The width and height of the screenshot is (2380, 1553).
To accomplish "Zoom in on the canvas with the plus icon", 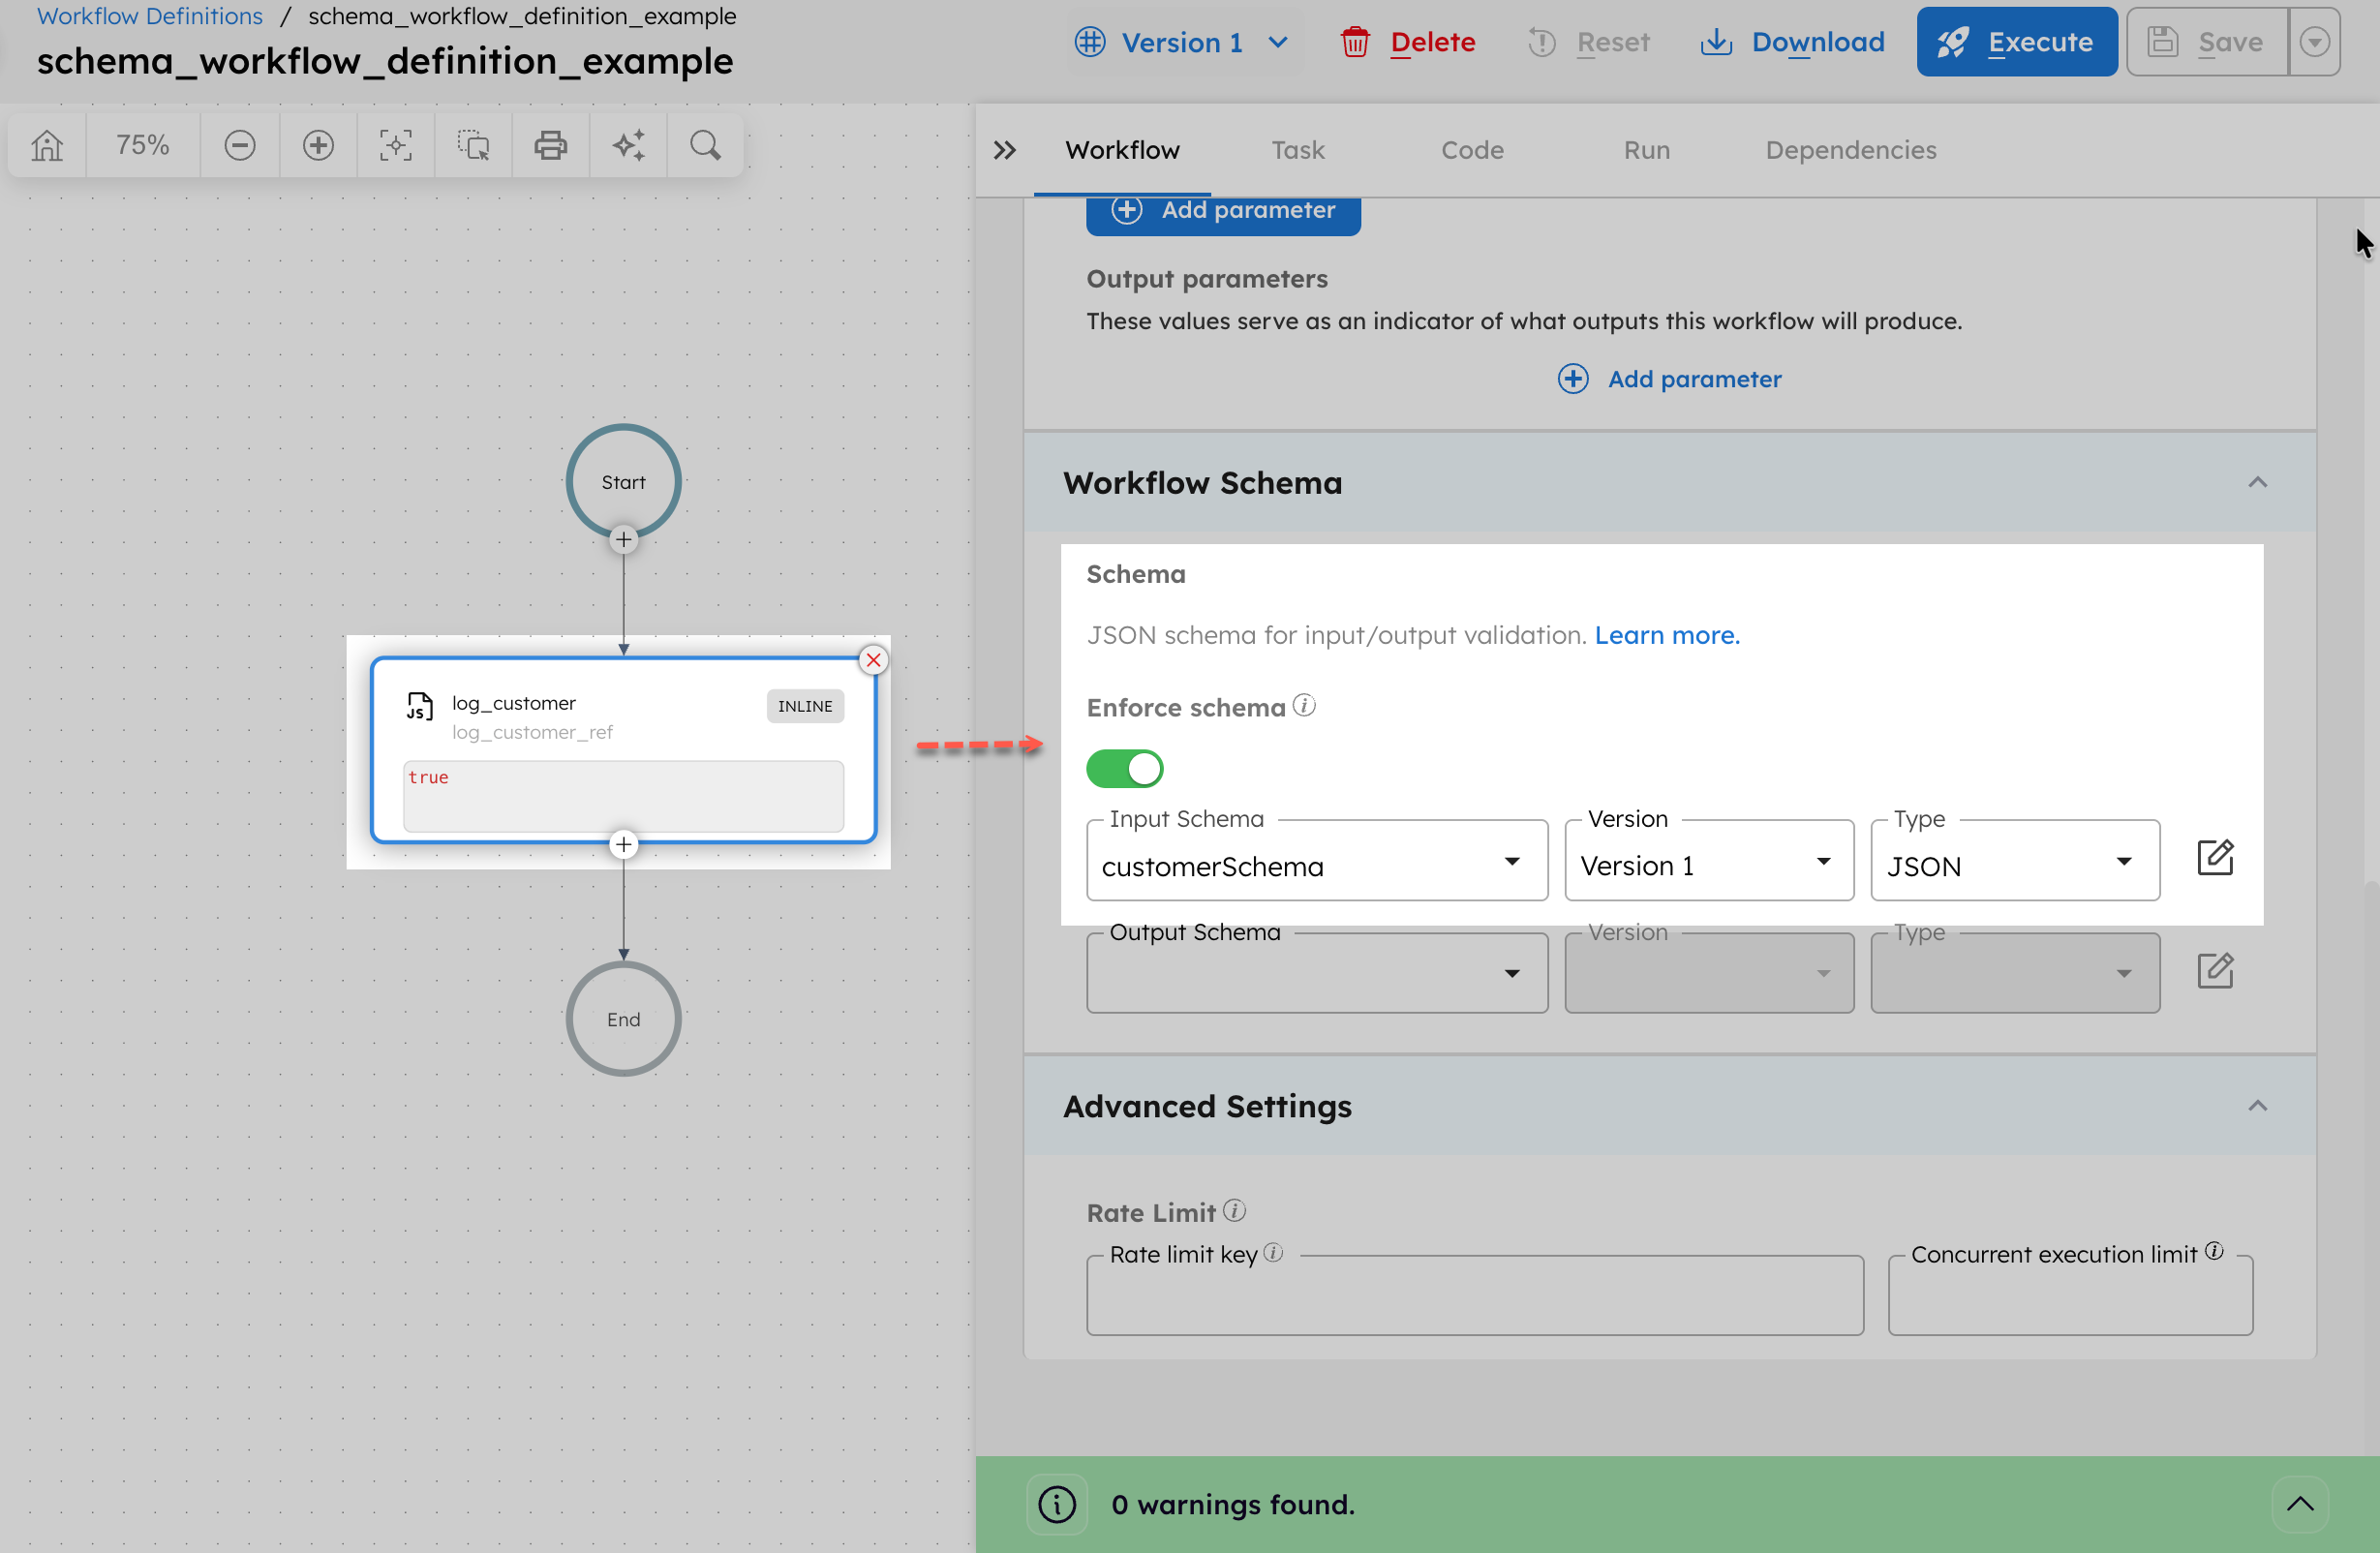I will pyautogui.click(x=318, y=145).
